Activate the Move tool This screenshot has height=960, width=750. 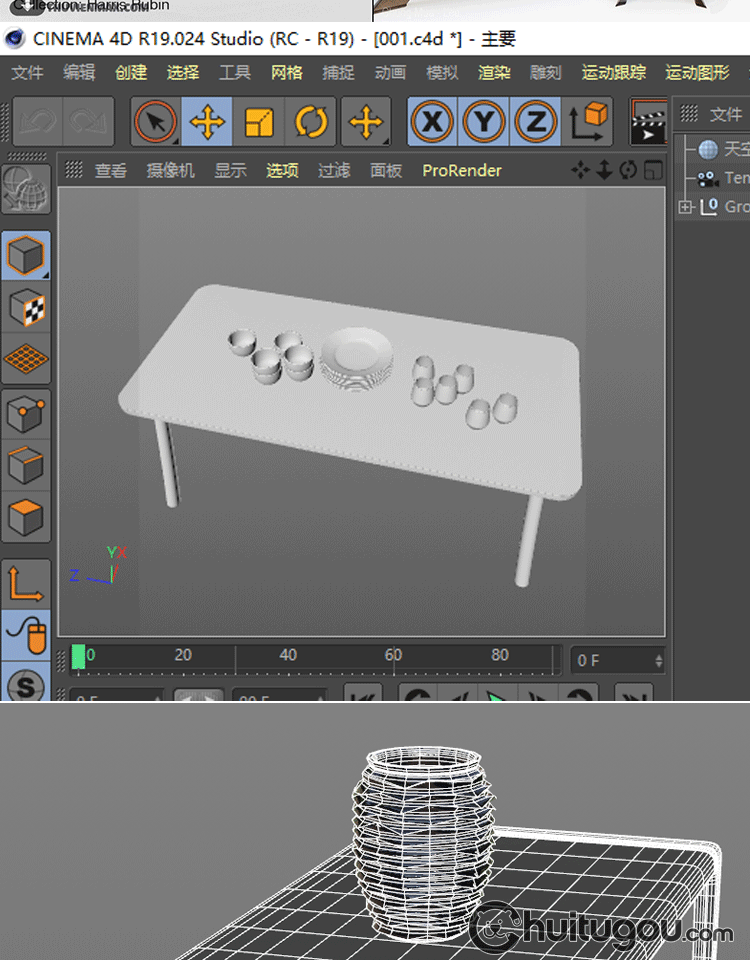[207, 122]
